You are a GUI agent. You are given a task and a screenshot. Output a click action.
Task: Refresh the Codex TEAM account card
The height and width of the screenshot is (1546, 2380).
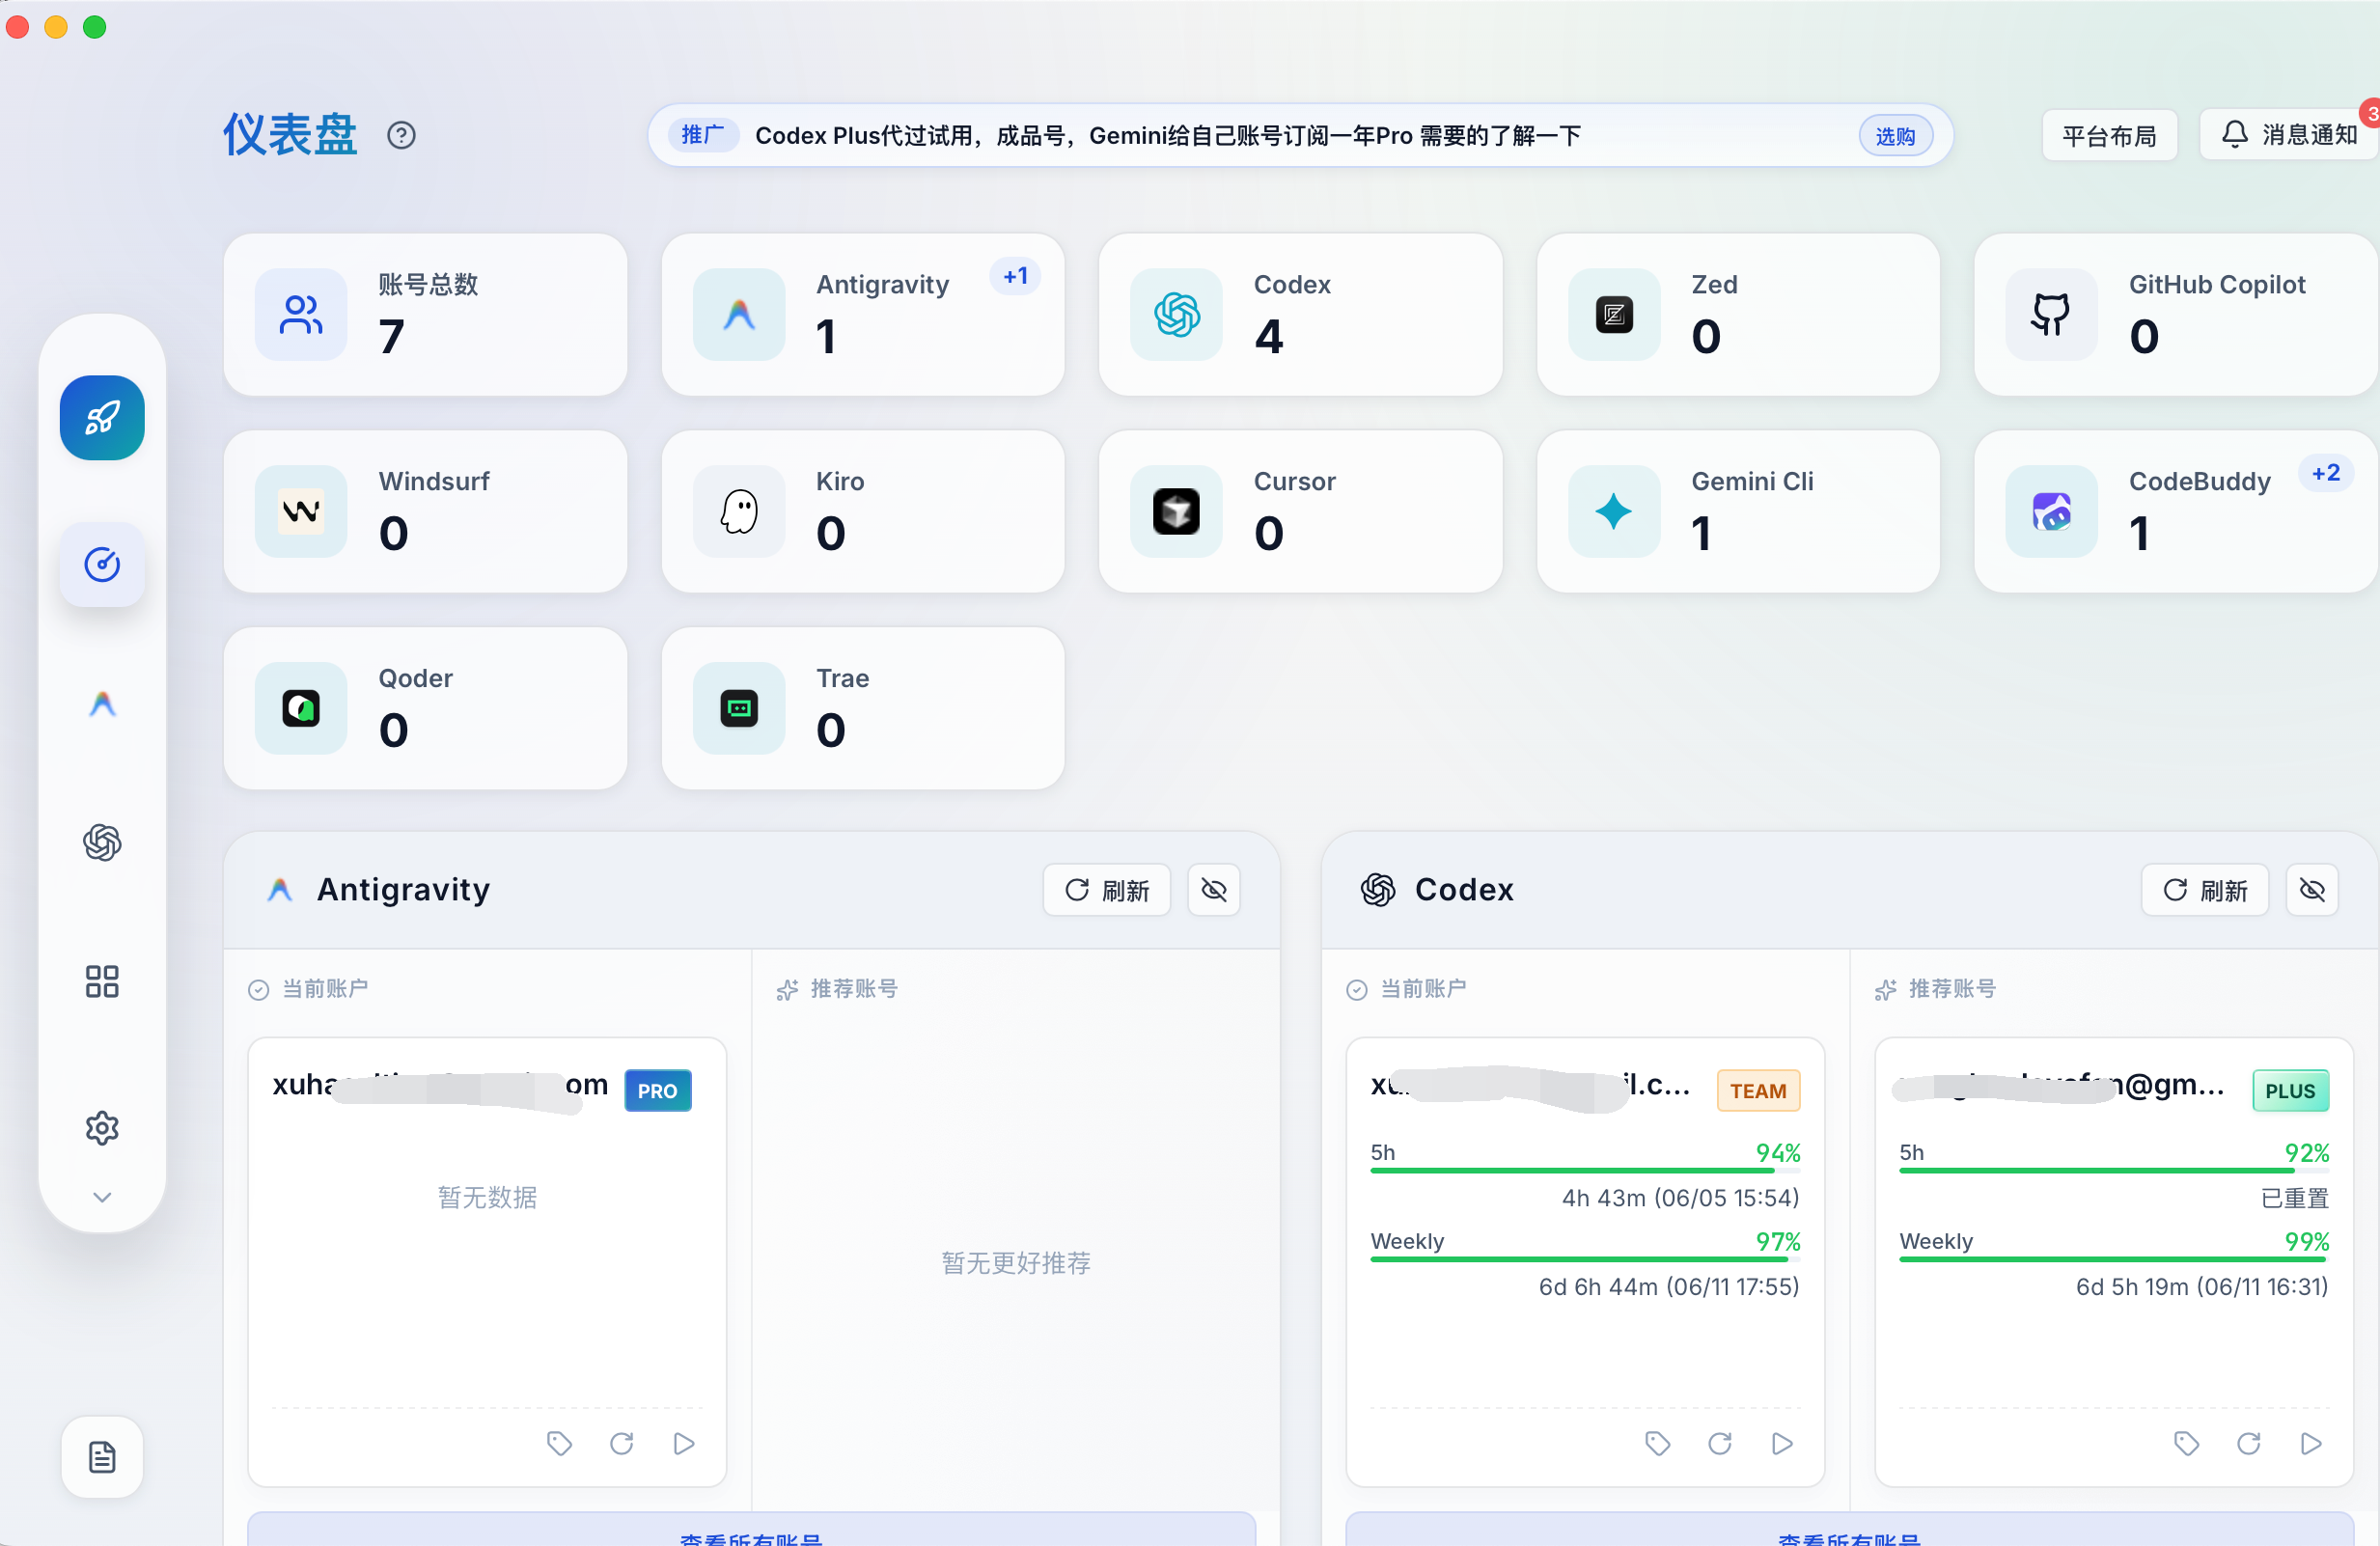click(1720, 1444)
